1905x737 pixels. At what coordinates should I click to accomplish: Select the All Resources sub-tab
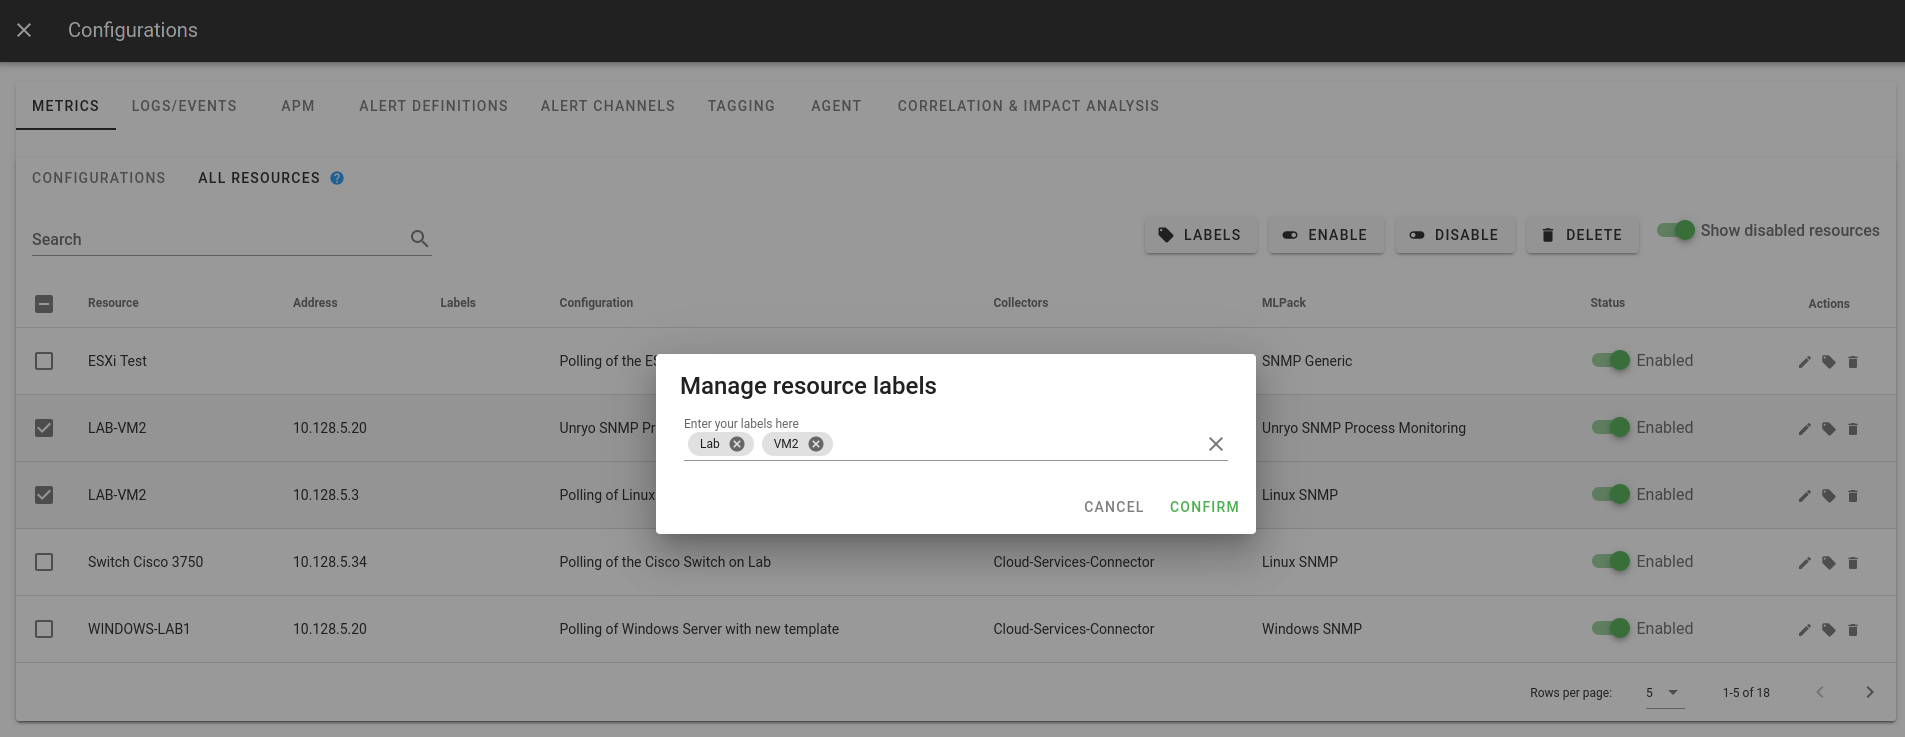[x=259, y=178]
